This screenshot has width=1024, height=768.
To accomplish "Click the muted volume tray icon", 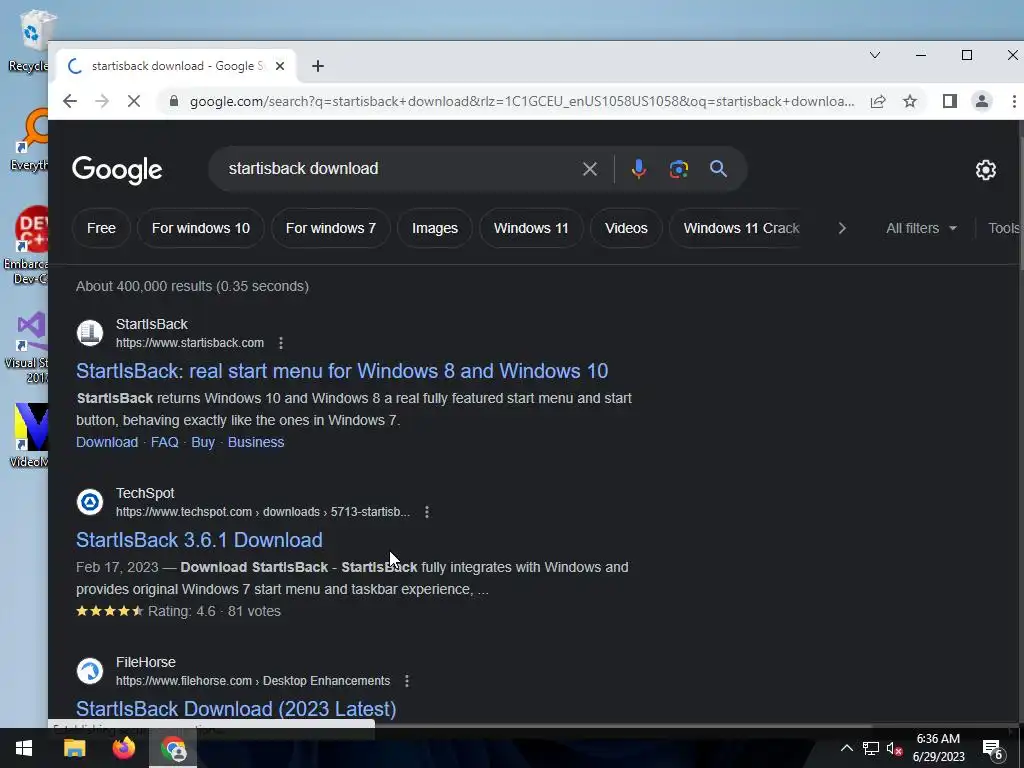I will tap(895, 748).
